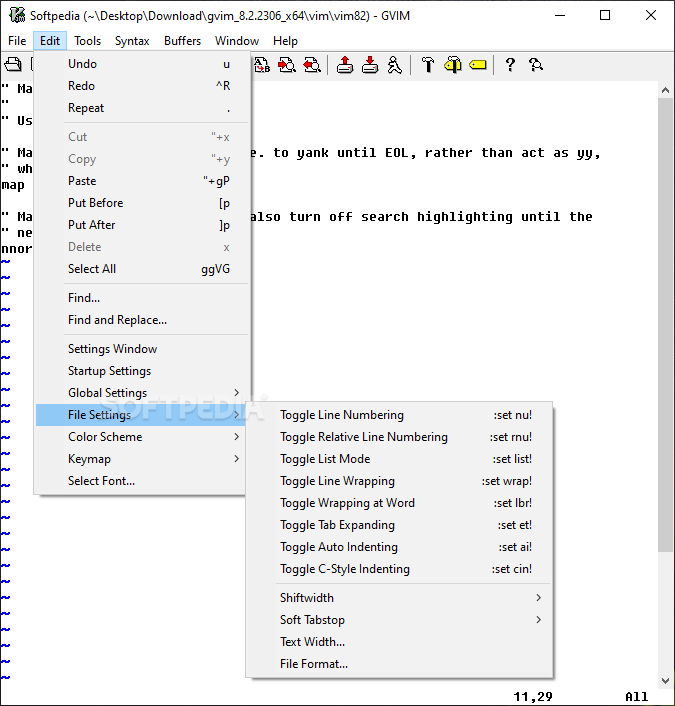675x706 pixels.
Task: Click the Find Help toolbar icon
Action: 535,65
